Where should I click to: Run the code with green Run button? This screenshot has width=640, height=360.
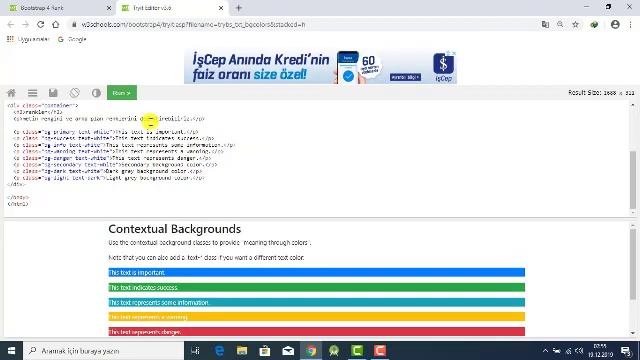tap(122, 93)
